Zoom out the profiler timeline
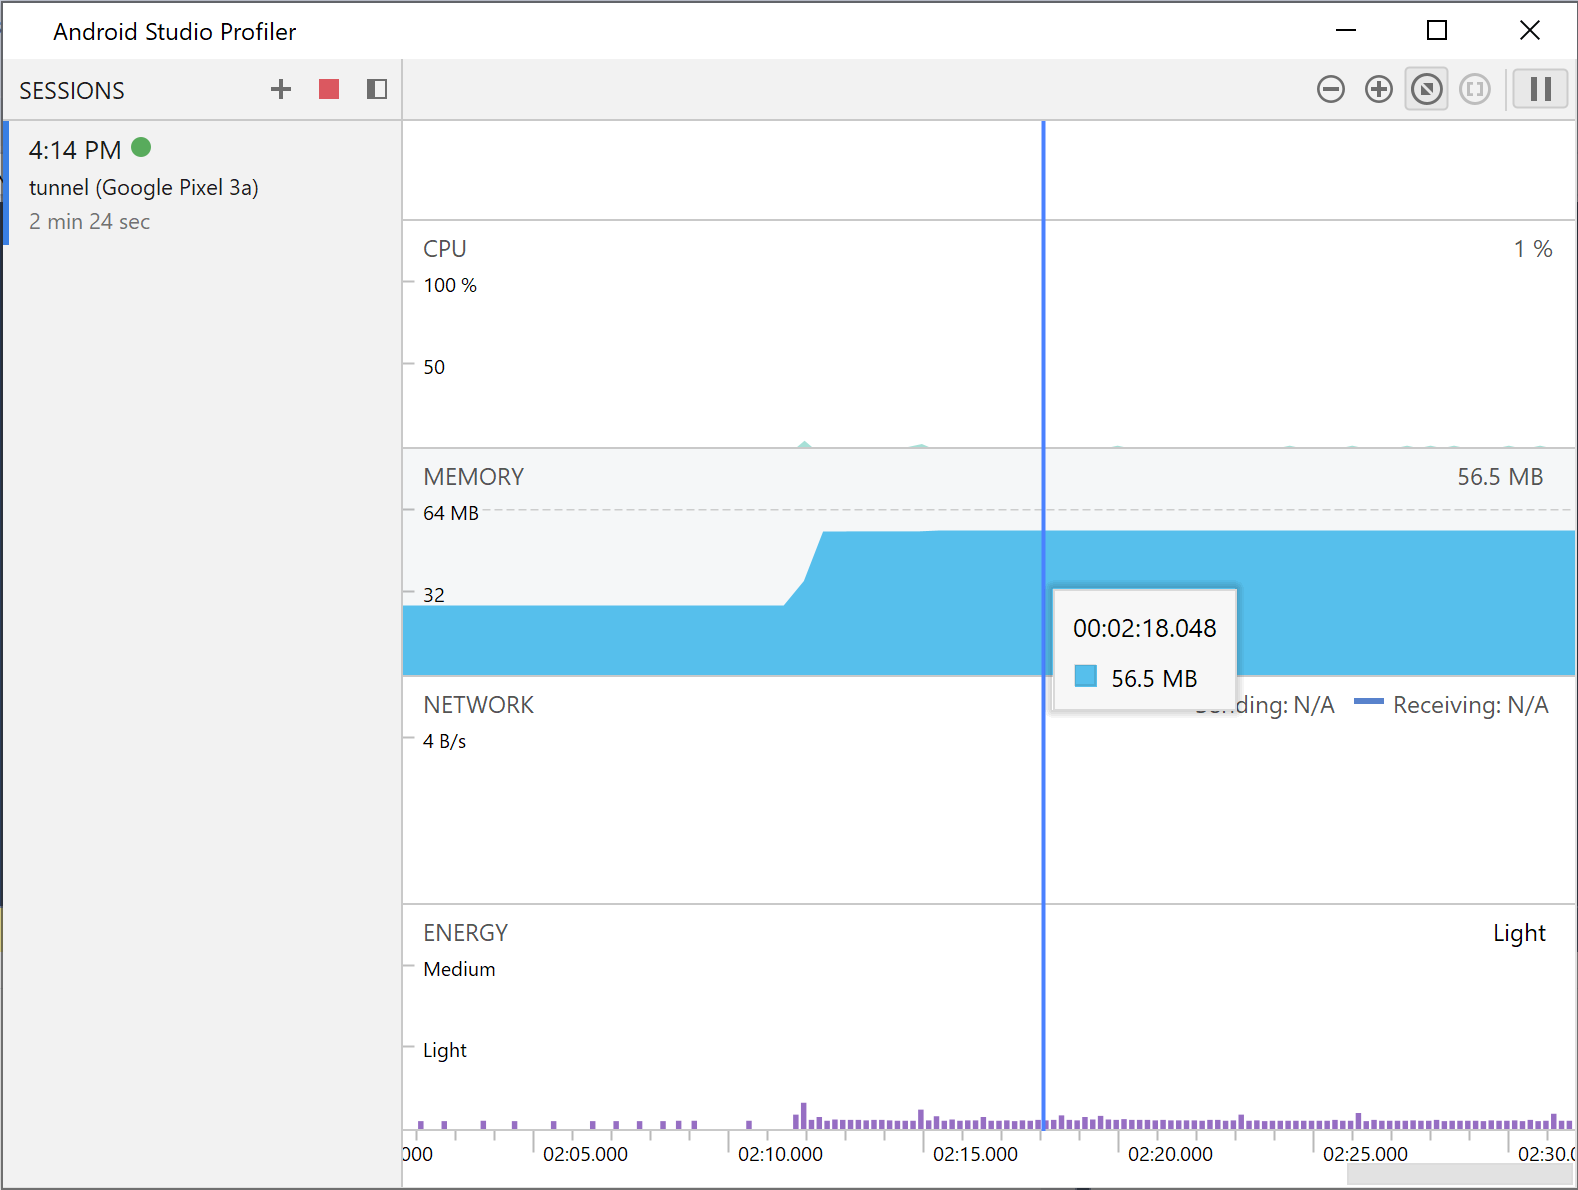Viewport: 1578px width, 1190px height. point(1330,90)
